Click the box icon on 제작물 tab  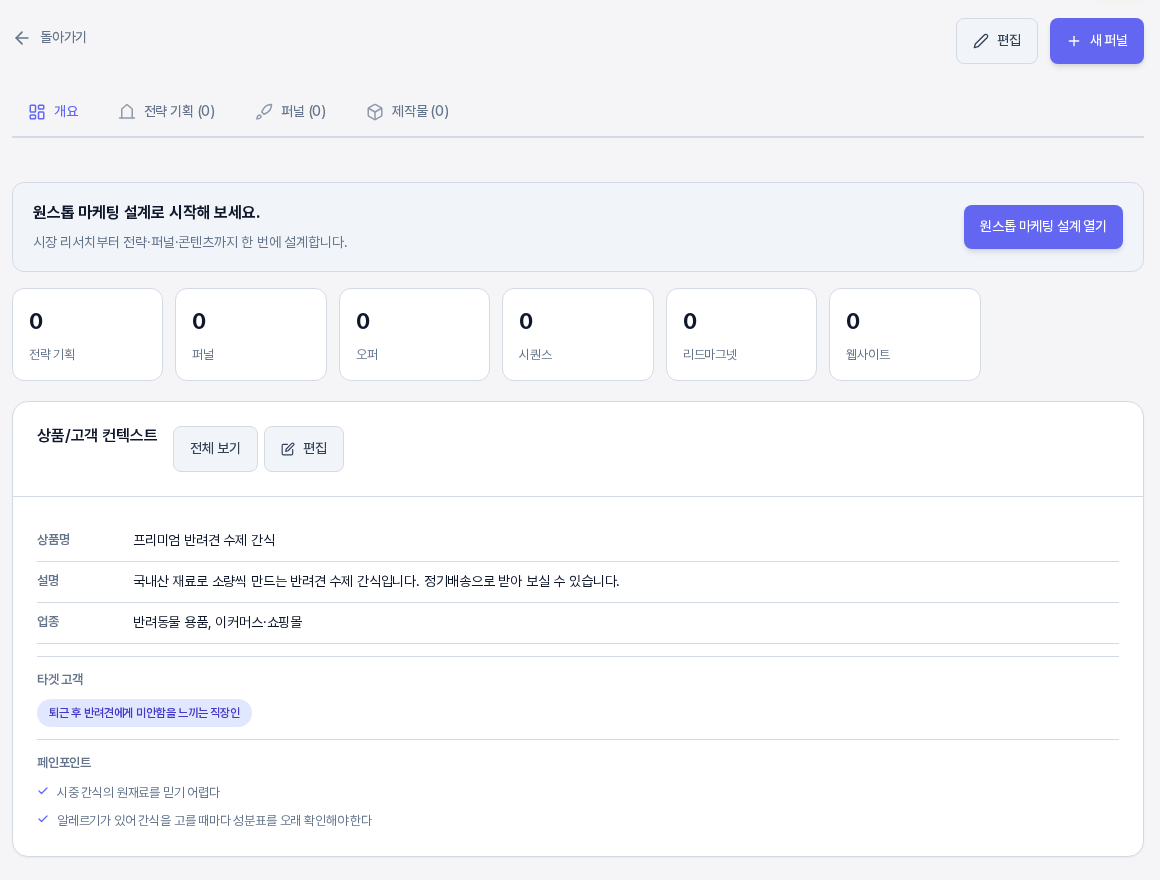tap(375, 112)
